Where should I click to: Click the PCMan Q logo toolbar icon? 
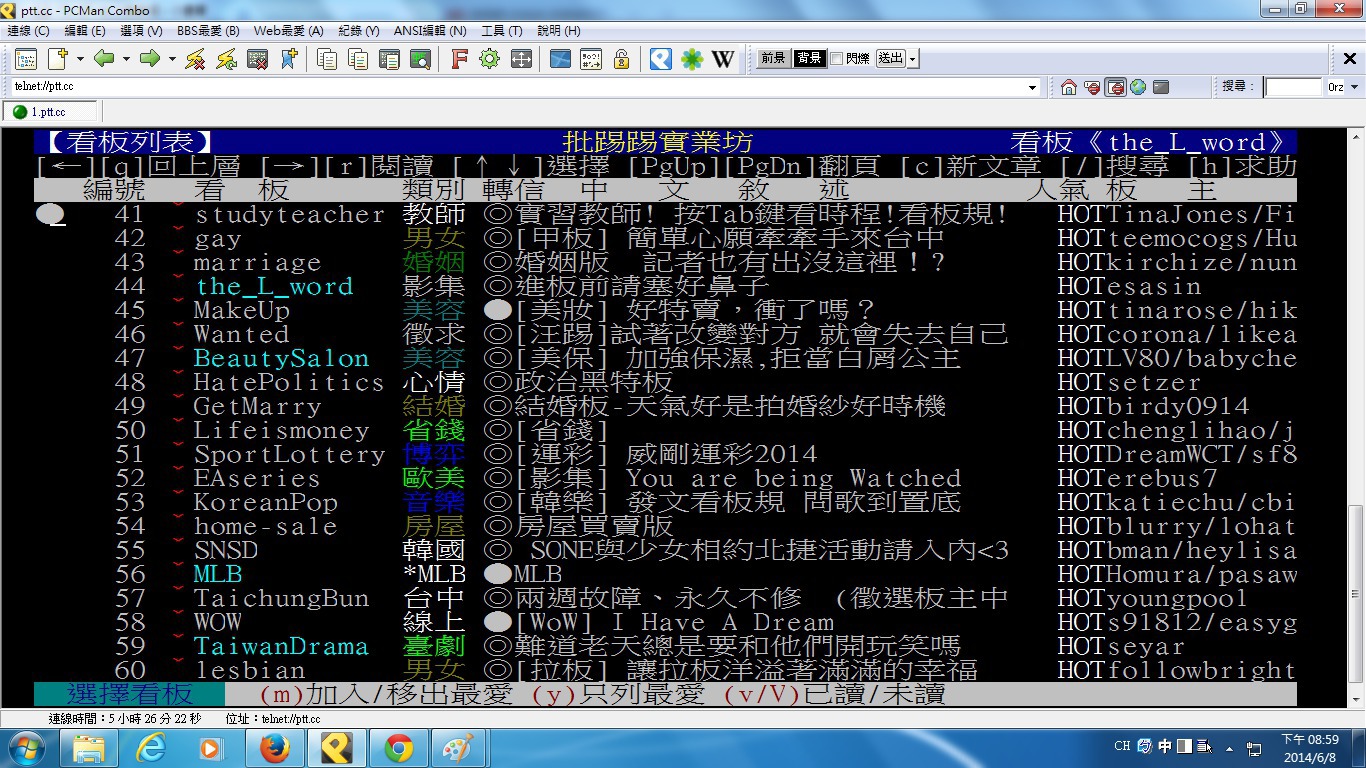660,59
